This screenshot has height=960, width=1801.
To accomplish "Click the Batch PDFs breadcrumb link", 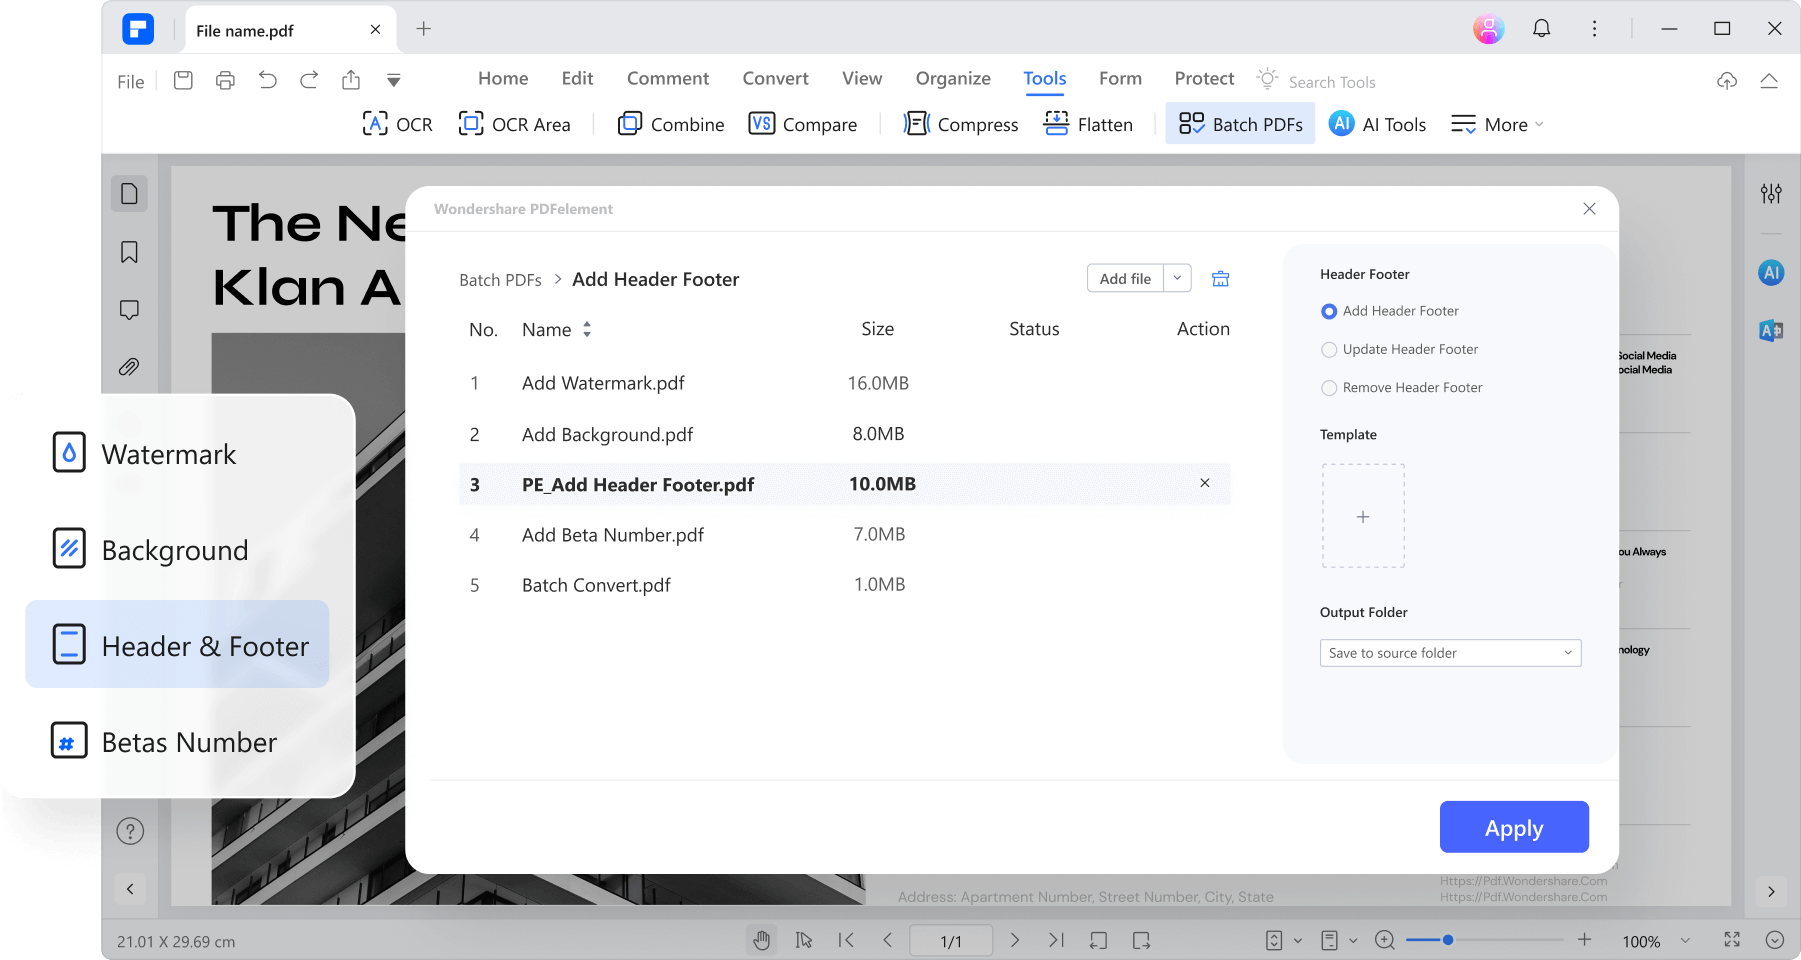I will [x=500, y=280].
